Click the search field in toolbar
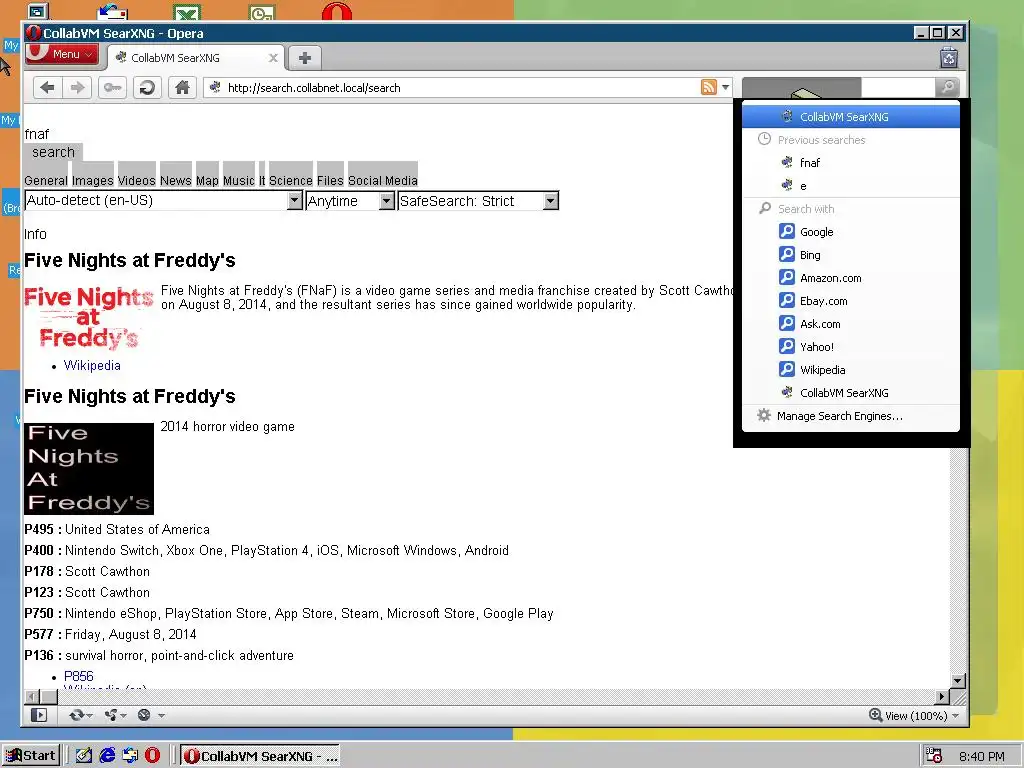Image resolution: width=1024 pixels, height=768 pixels. click(x=898, y=87)
